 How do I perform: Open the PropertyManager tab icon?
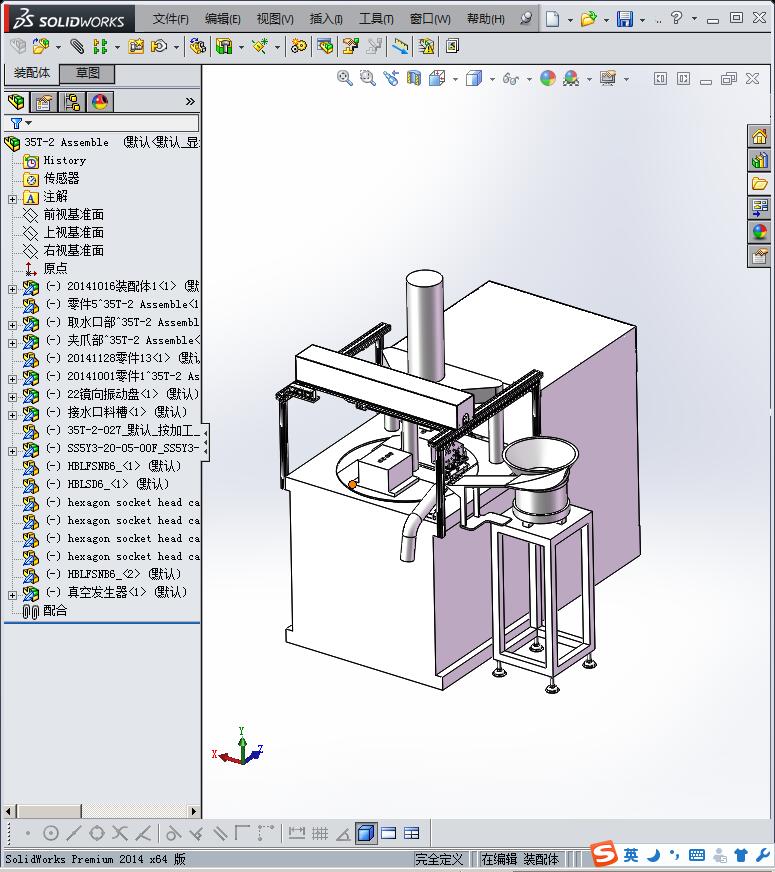(x=43, y=102)
